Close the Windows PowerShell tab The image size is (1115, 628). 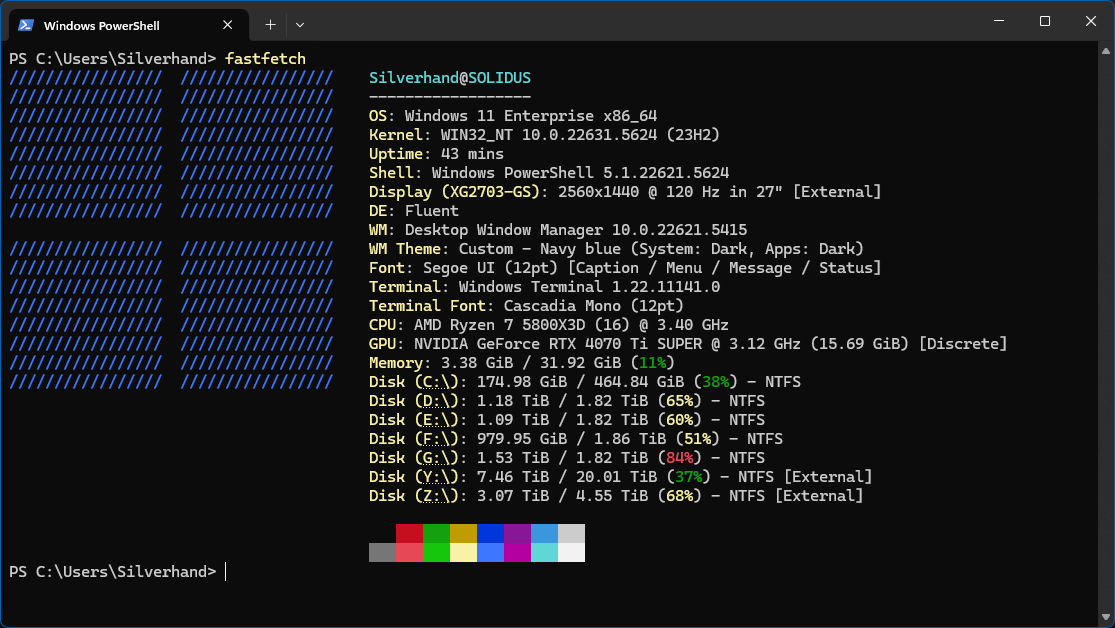tap(228, 25)
